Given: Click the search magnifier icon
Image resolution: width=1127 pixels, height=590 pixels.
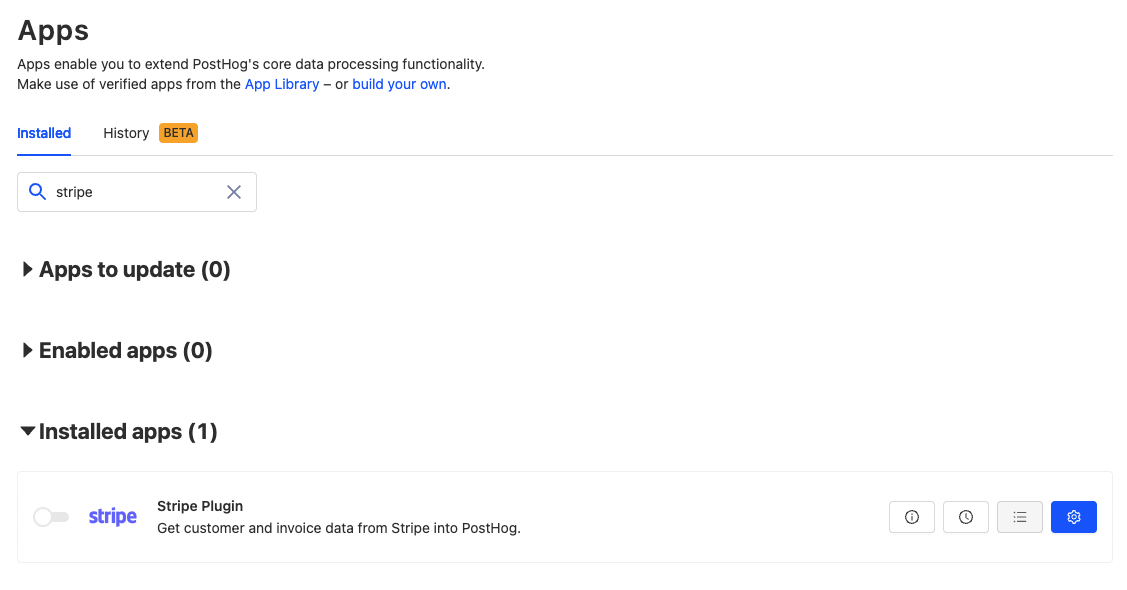Looking at the screenshot, I should pyautogui.click(x=38, y=191).
